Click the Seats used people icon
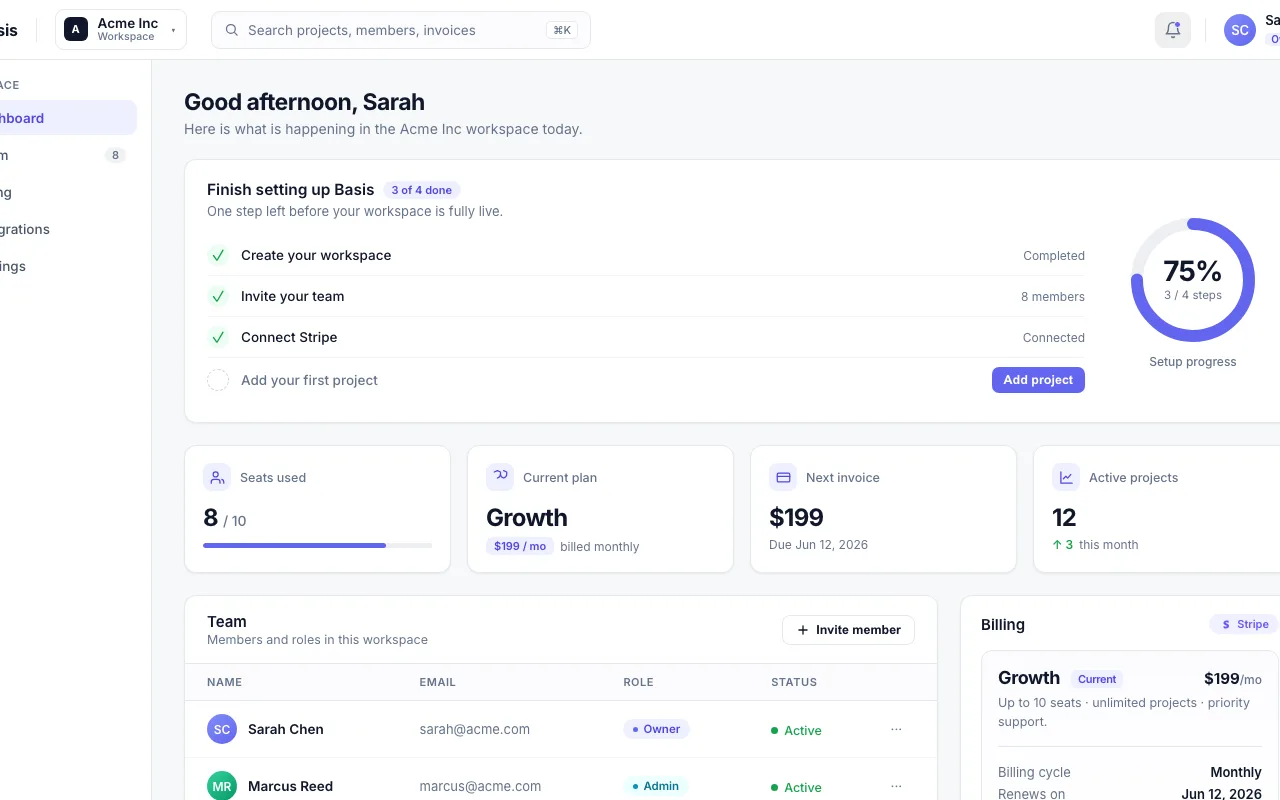1280x800 pixels. (217, 477)
